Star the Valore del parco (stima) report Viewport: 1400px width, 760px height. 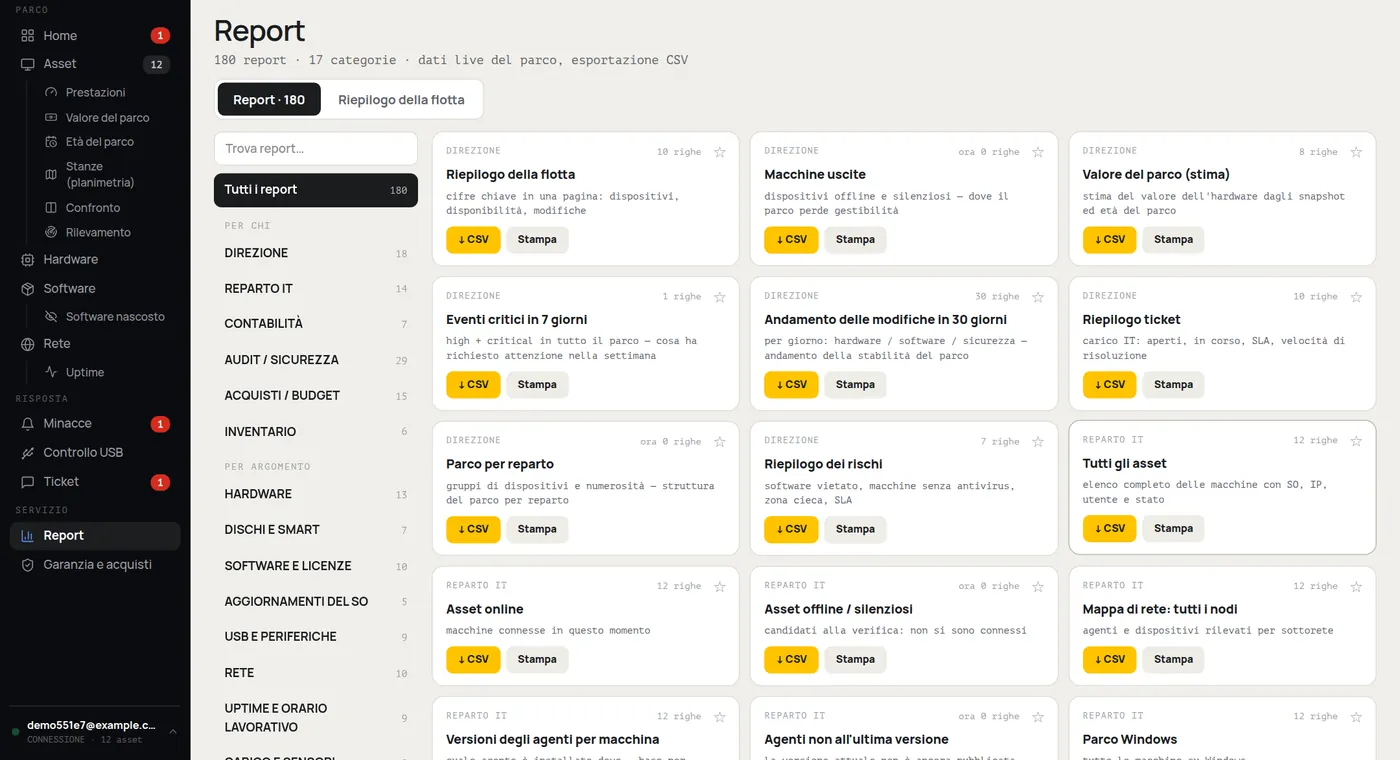click(x=1356, y=152)
